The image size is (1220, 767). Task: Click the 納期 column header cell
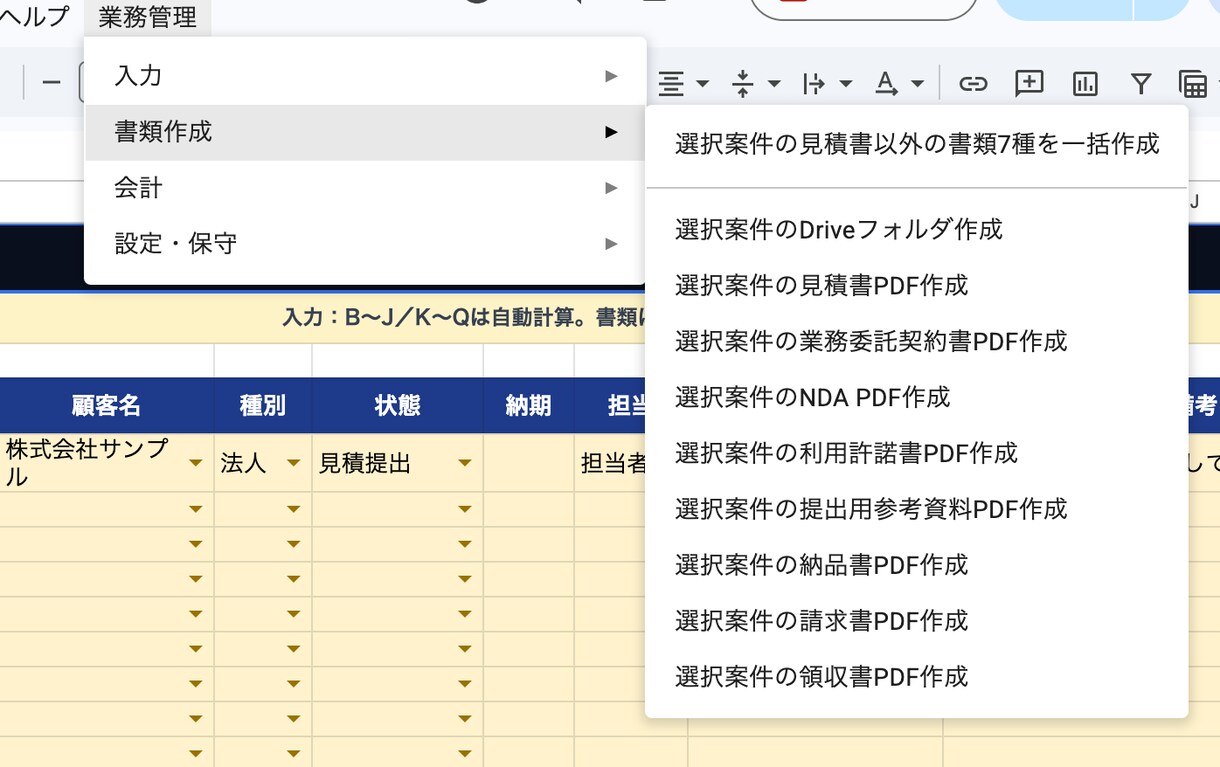[x=529, y=405]
